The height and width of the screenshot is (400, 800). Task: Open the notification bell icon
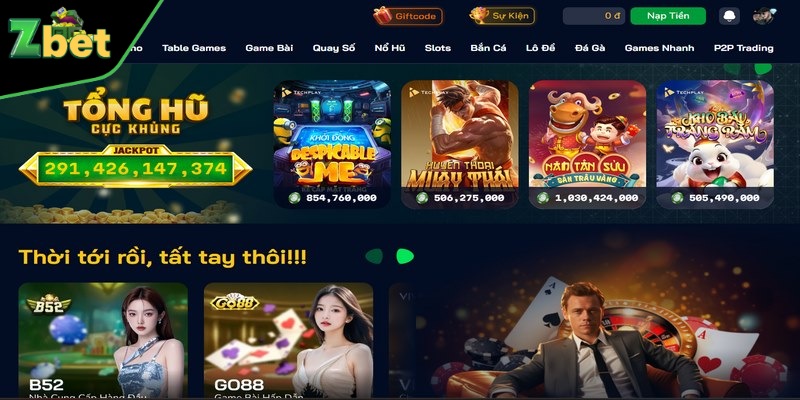(x=729, y=16)
